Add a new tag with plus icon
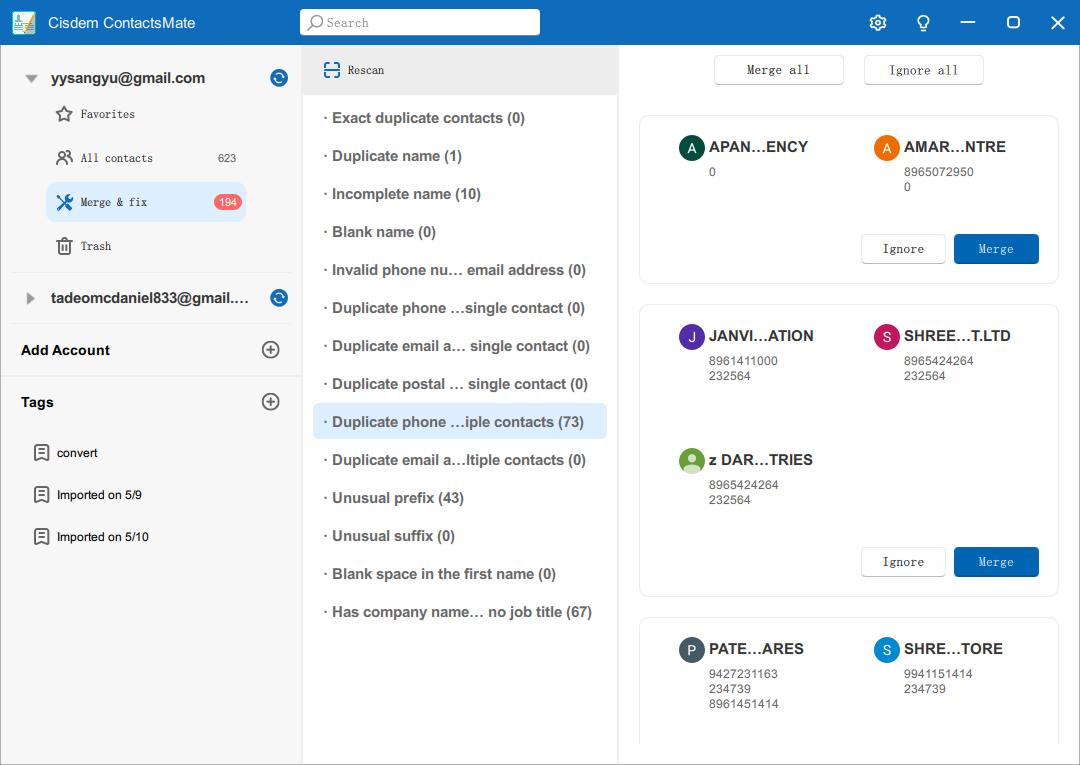This screenshot has height=765, width=1080. pyautogui.click(x=270, y=402)
